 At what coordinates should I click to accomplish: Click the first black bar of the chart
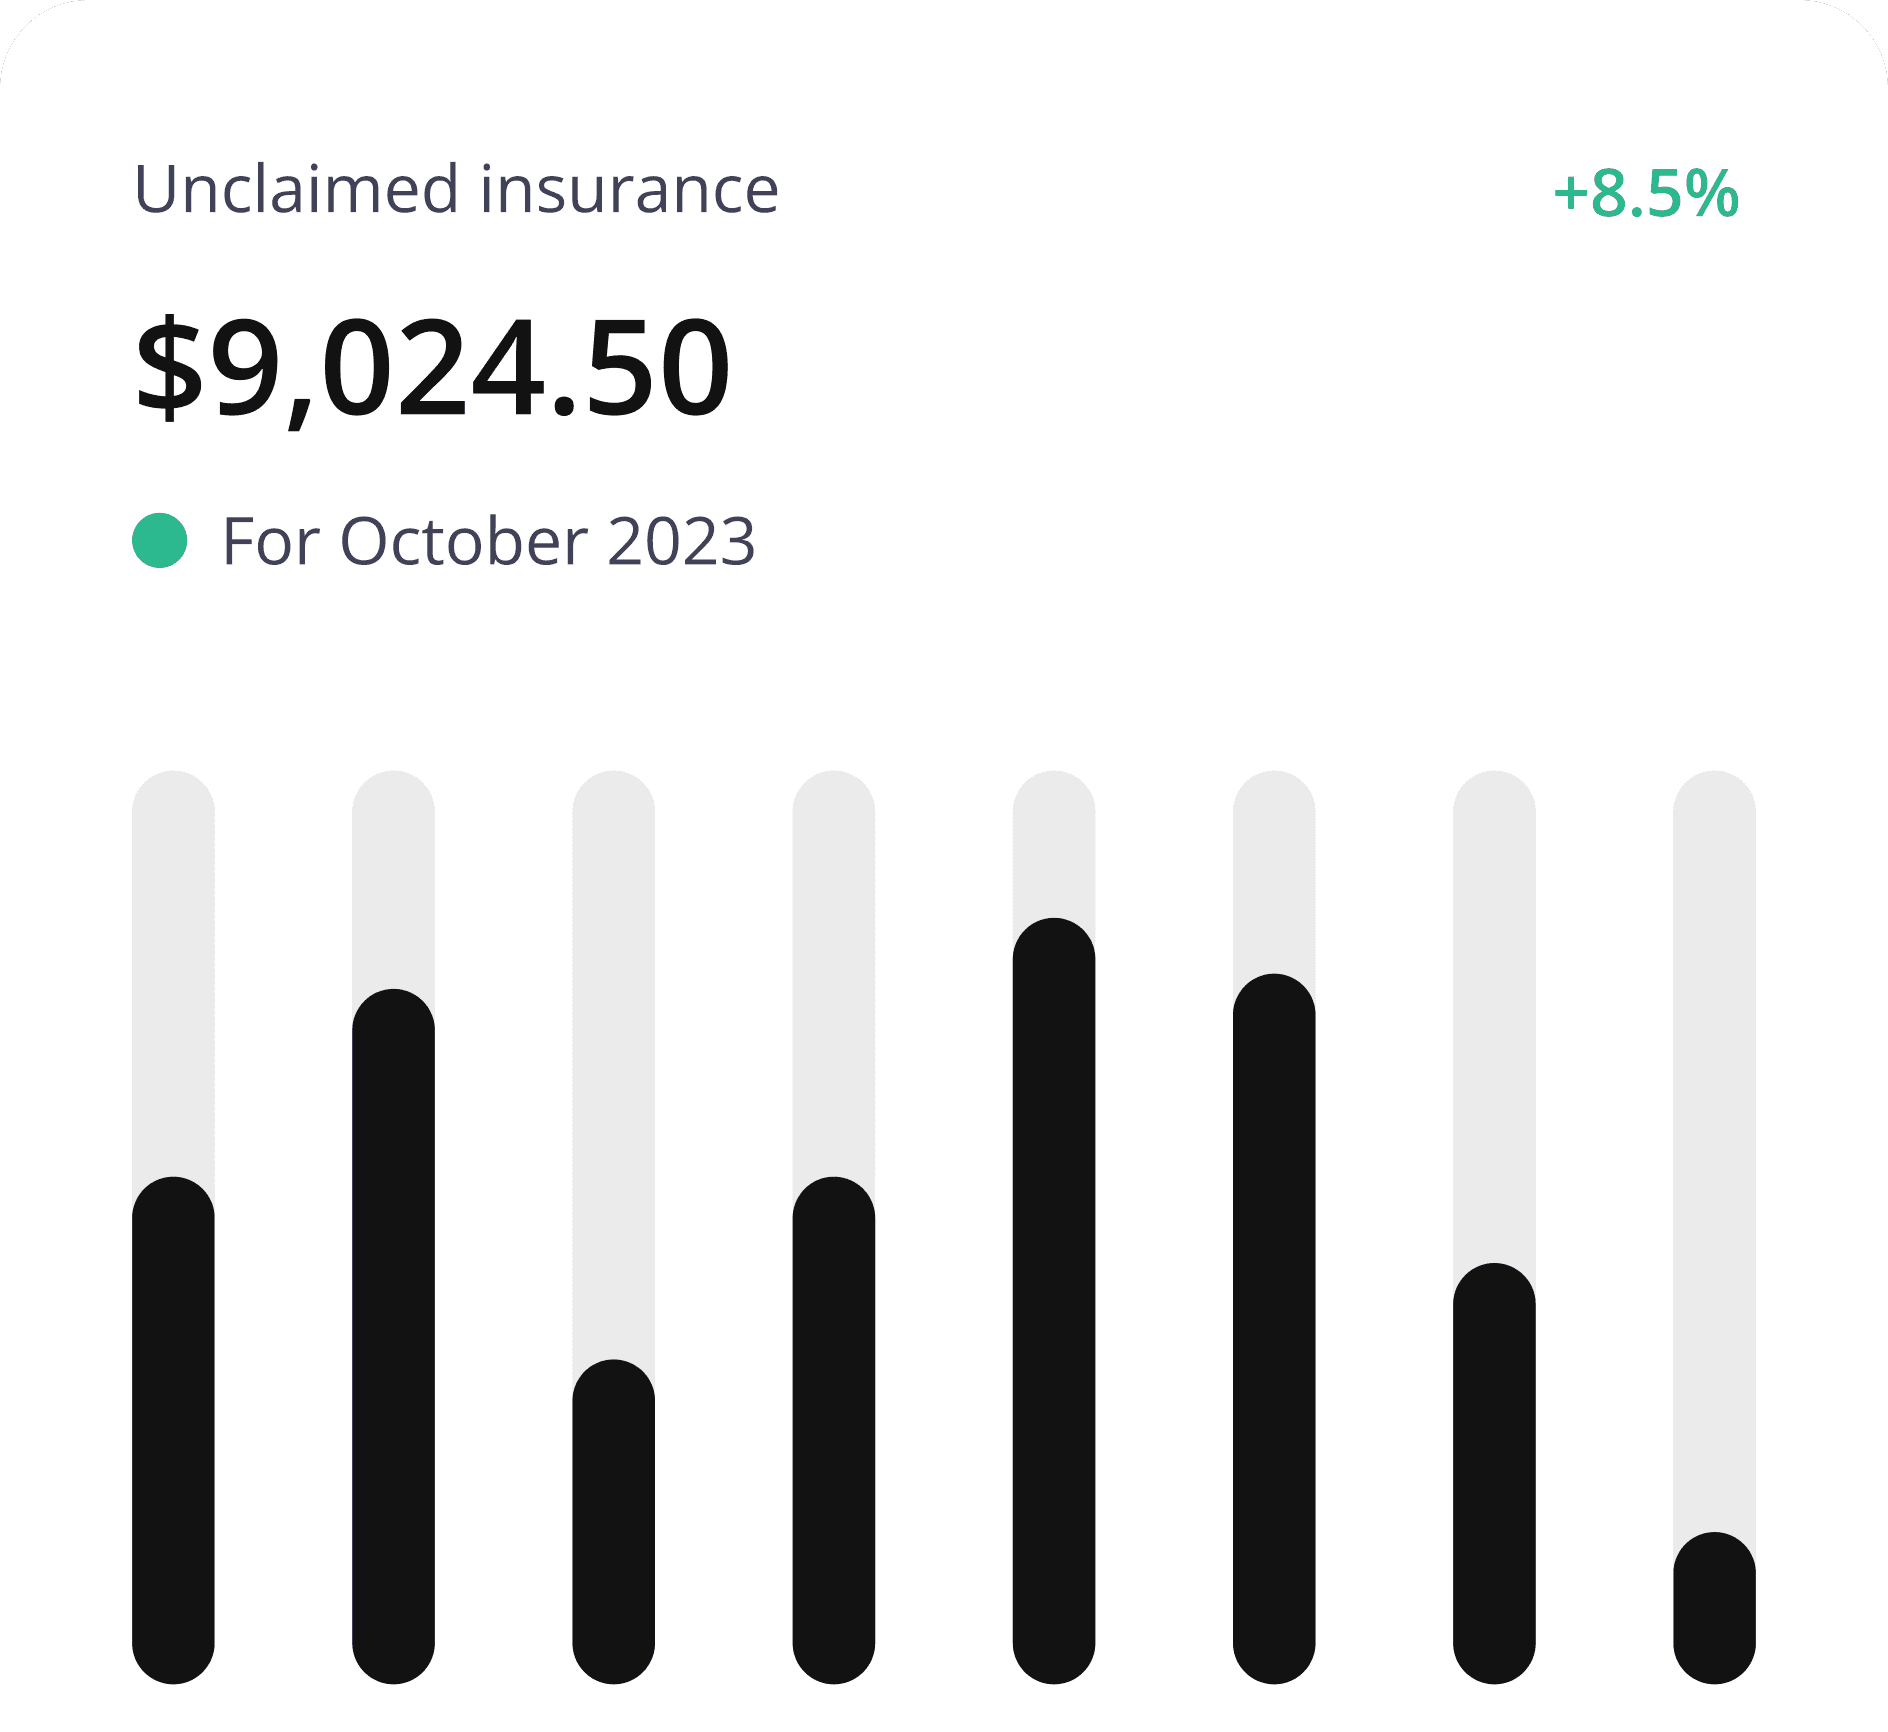(x=173, y=1431)
